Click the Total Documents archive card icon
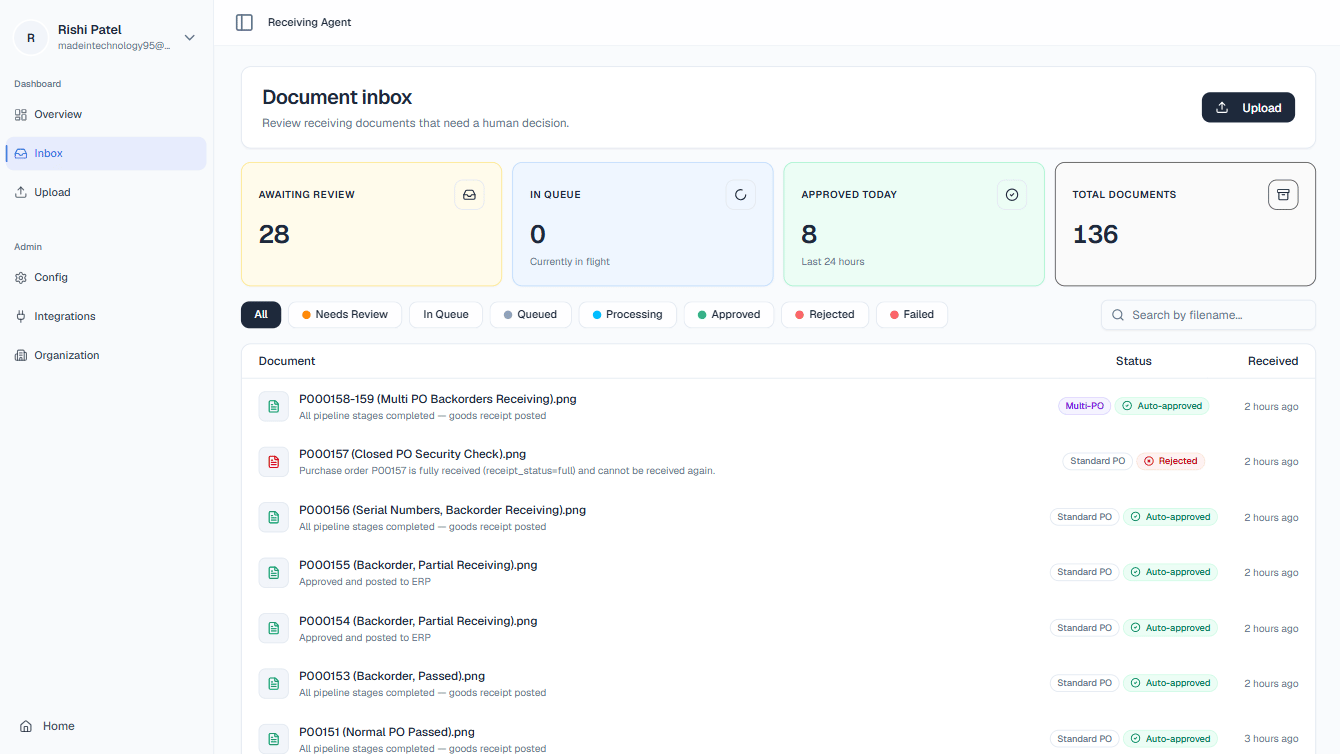Image resolution: width=1340 pixels, height=754 pixels. click(x=1283, y=195)
